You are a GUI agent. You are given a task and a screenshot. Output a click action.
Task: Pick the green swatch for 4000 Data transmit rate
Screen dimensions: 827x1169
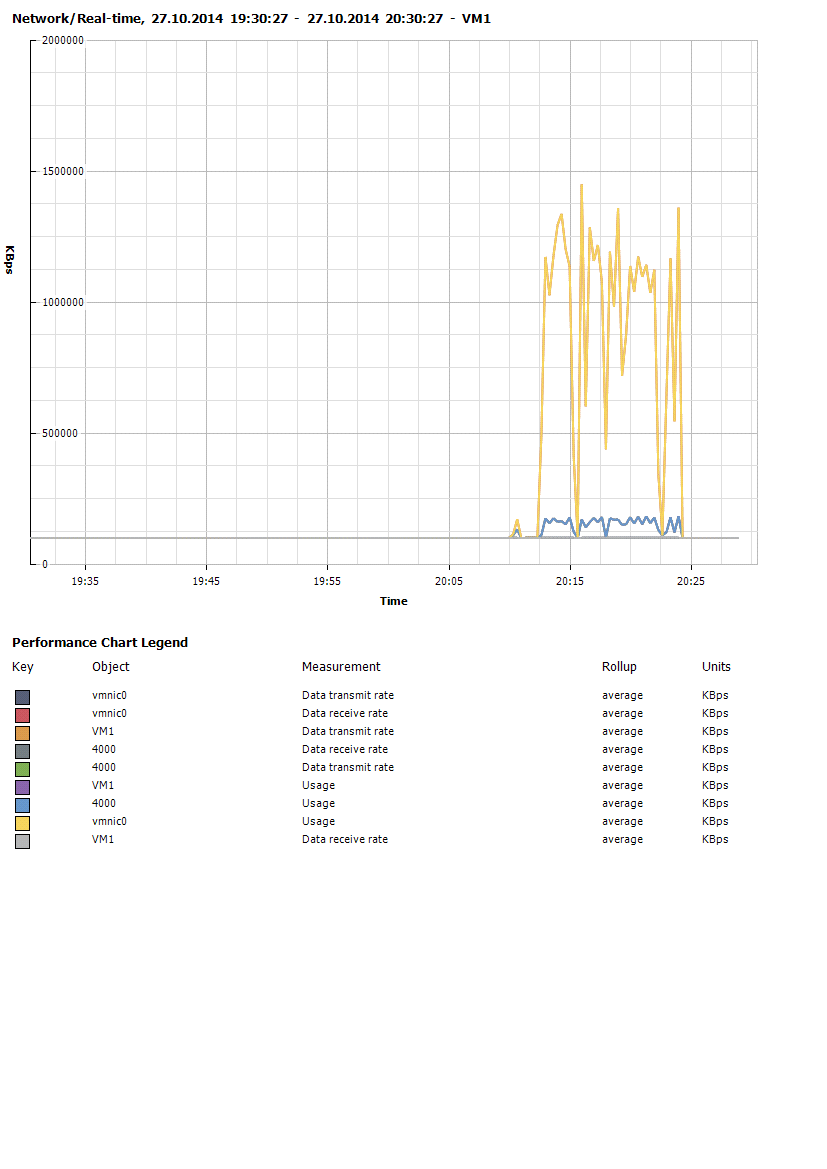[22, 769]
